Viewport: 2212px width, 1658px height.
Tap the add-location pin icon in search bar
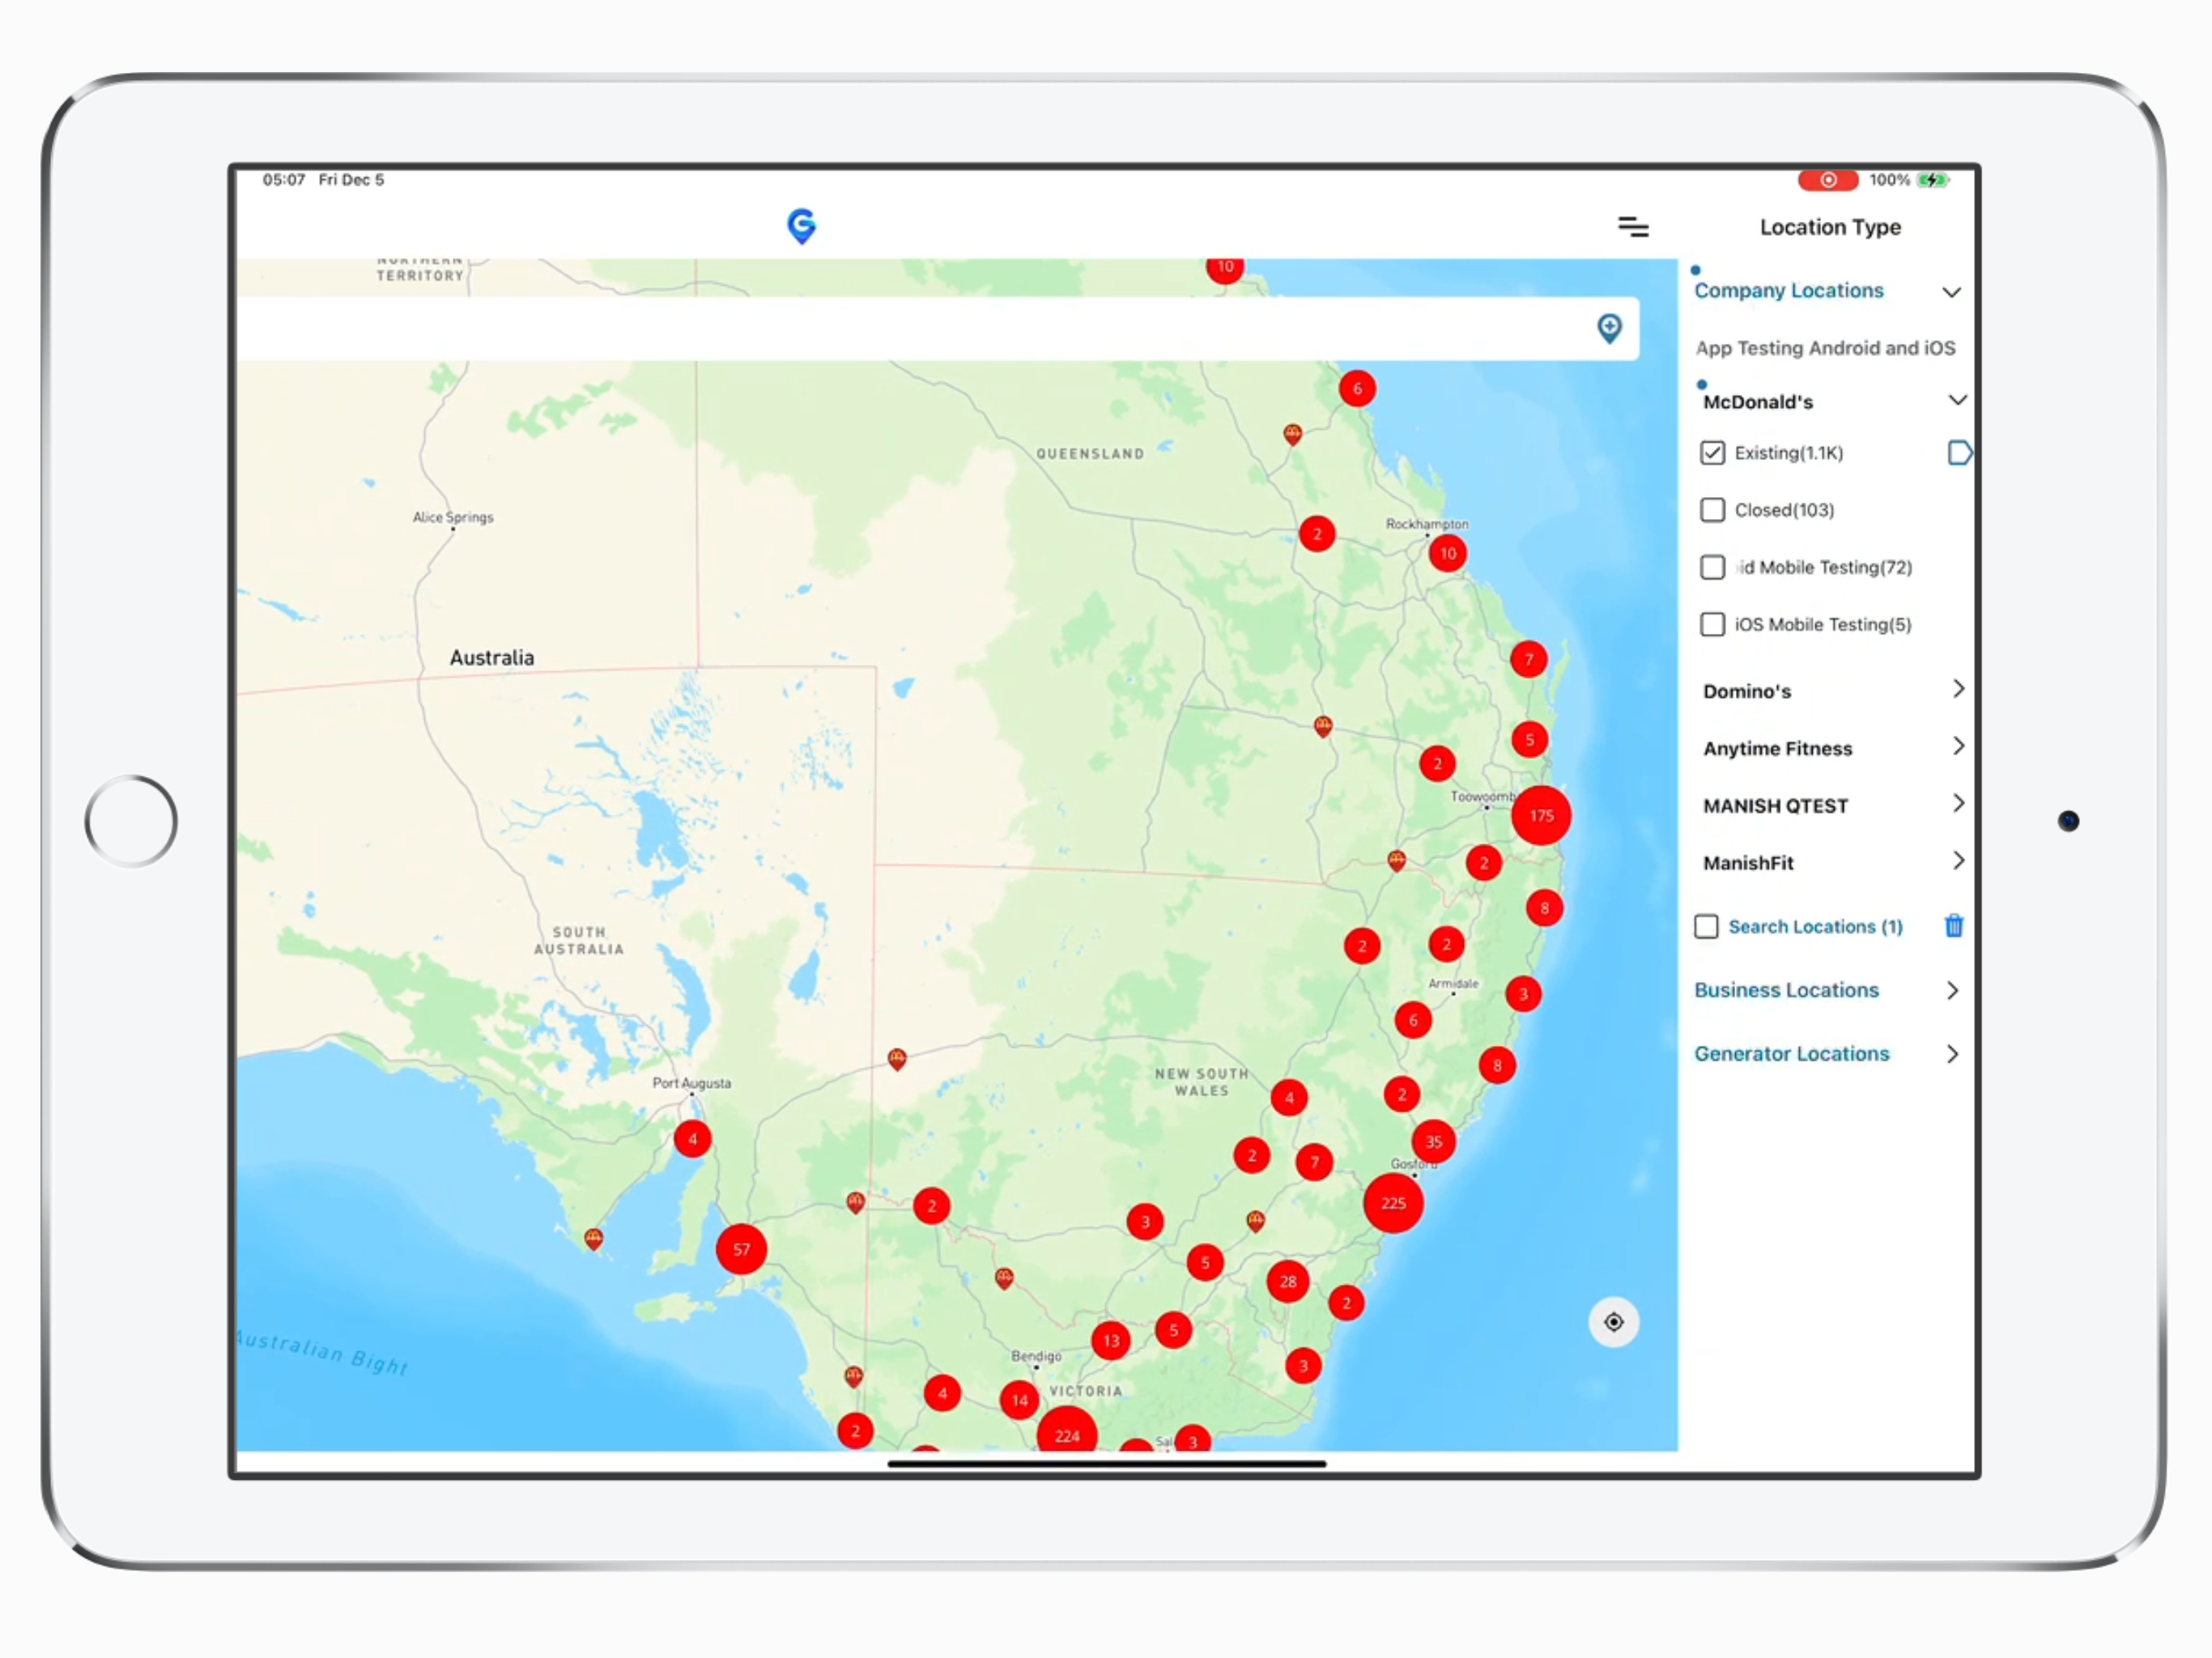[1609, 328]
